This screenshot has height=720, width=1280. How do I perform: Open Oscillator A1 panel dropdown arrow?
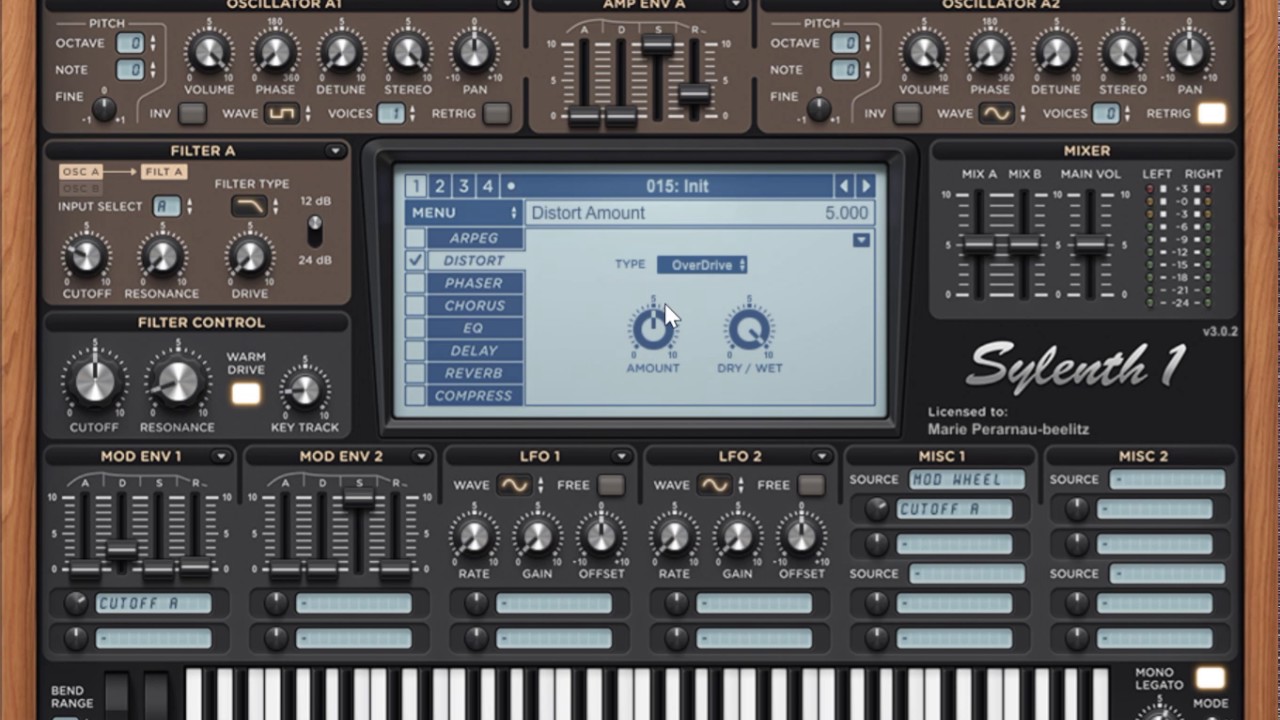tap(507, 4)
